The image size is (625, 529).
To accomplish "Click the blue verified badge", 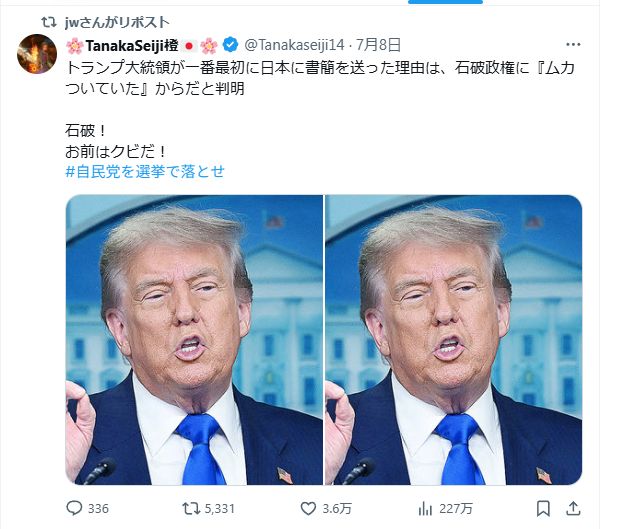I will (x=230, y=45).
